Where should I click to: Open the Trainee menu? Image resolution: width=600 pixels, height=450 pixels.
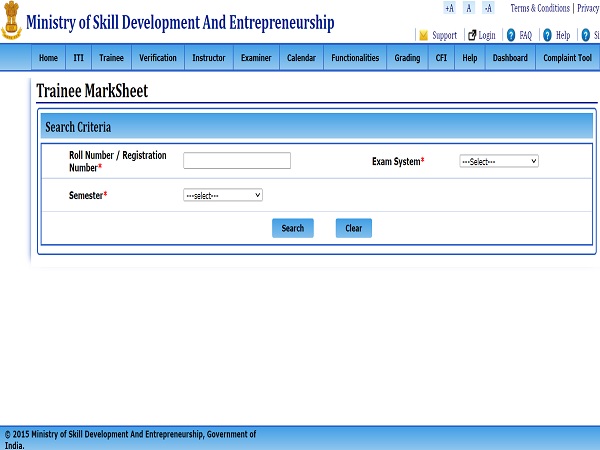[x=111, y=58]
